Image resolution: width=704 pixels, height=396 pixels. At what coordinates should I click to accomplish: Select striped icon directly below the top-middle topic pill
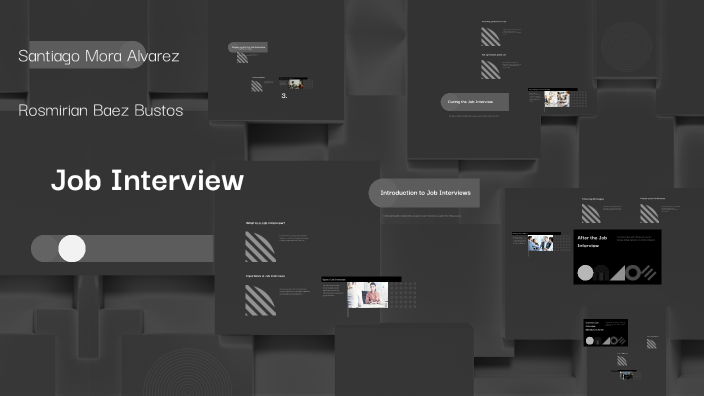click(x=242, y=58)
